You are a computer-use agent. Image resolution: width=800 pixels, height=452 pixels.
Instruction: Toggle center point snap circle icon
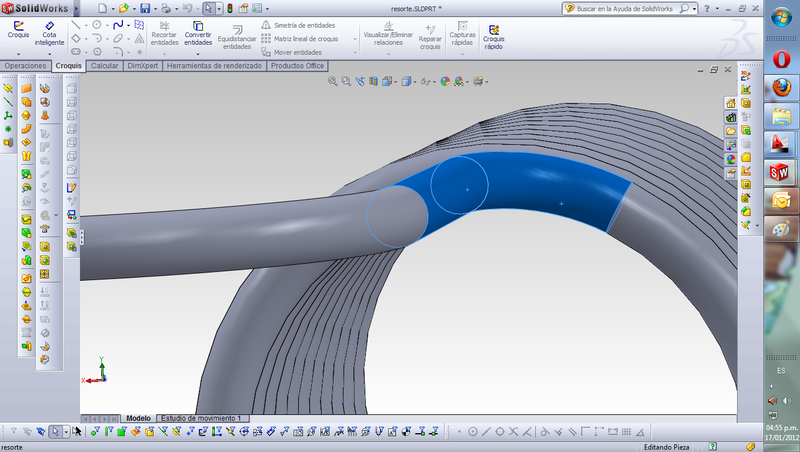[x=472, y=432]
